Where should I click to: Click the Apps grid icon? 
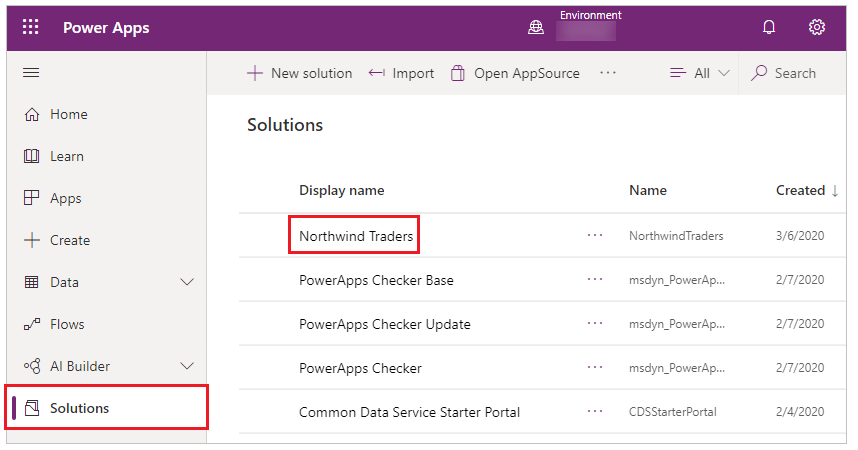pos(32,198)
